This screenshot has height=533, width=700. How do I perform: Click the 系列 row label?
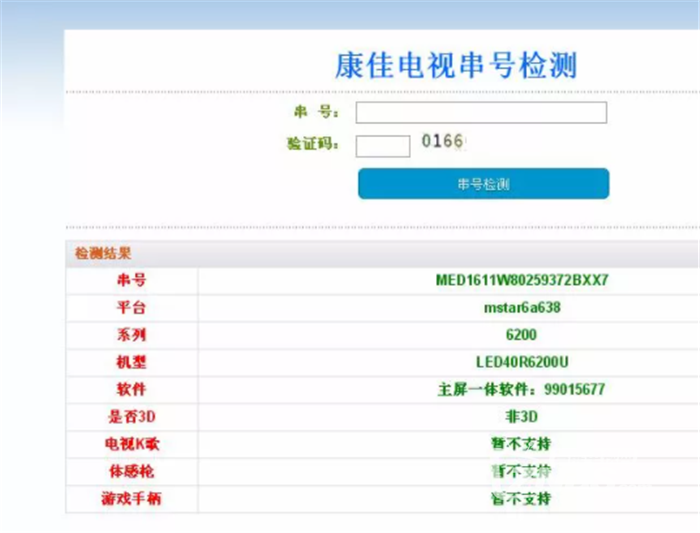point(131,335)
